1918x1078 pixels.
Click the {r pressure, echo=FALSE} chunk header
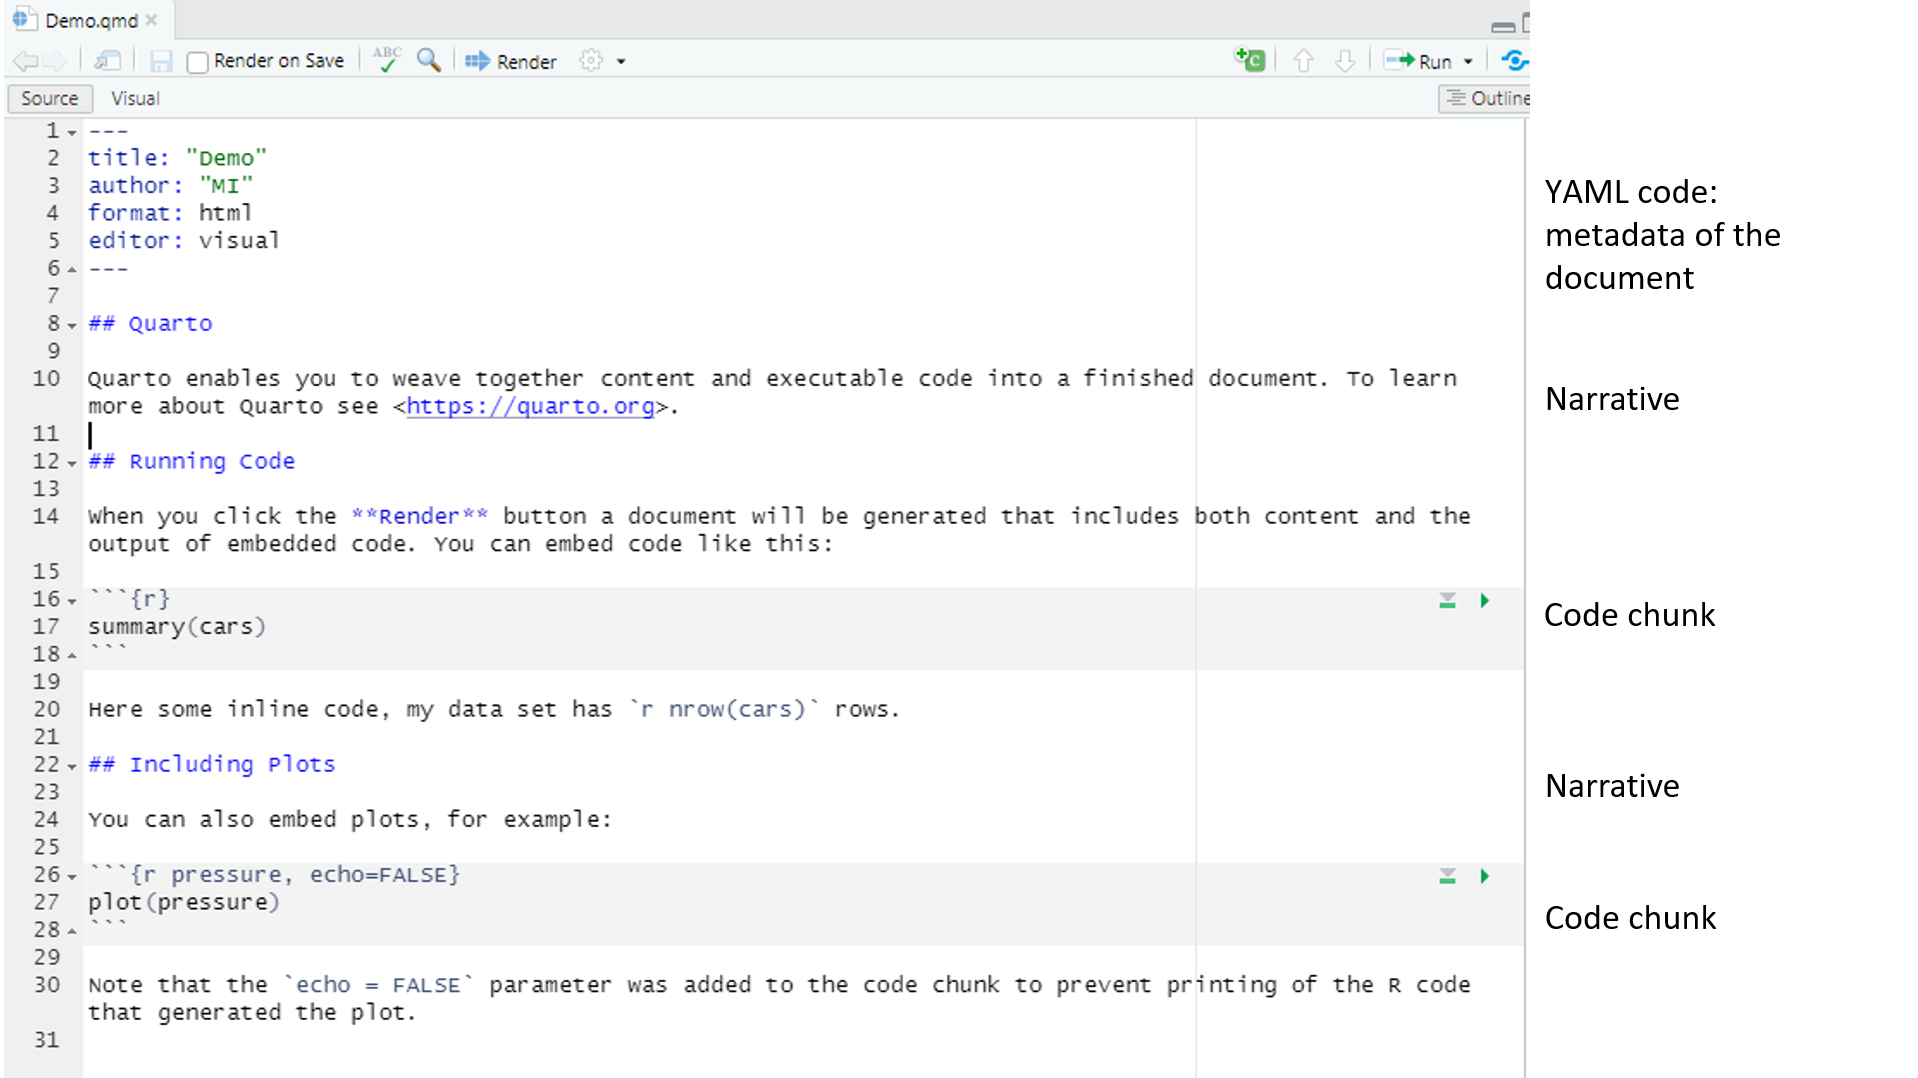[274, 875]
